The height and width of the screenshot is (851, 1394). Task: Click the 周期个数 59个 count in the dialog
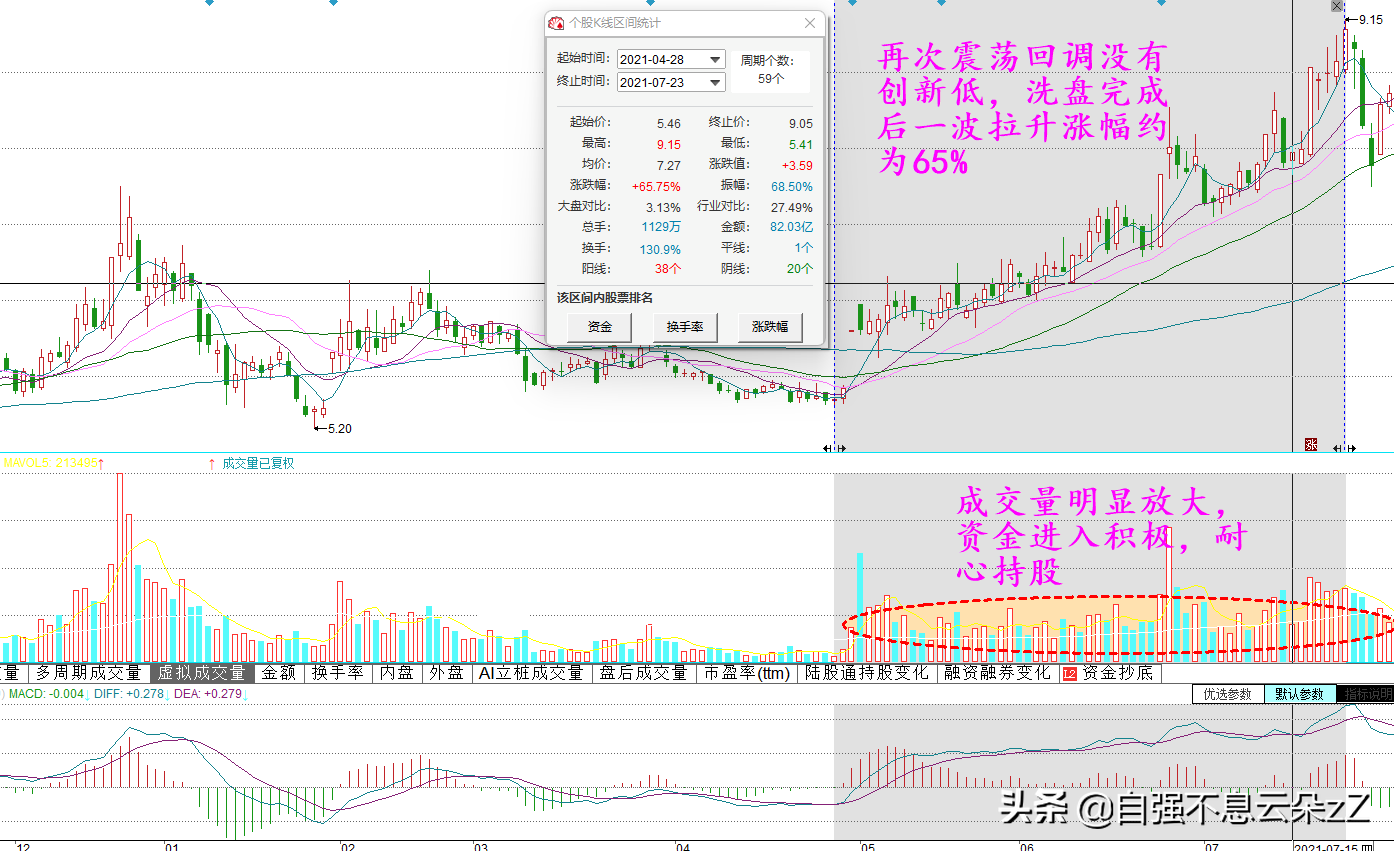pyautogui.click(x=770, y=78)
